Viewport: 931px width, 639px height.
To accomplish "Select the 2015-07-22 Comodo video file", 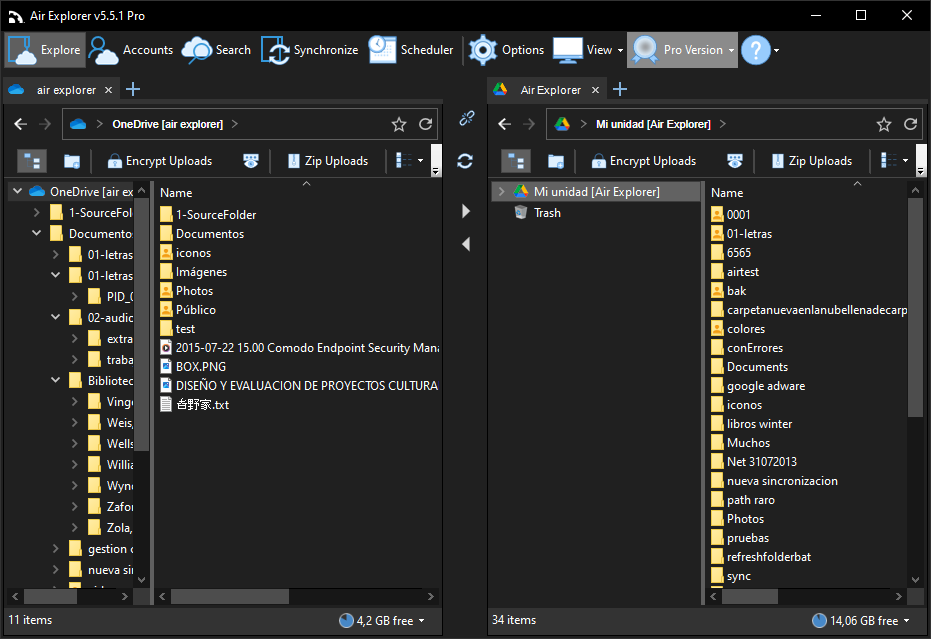I will pos(300,347).
